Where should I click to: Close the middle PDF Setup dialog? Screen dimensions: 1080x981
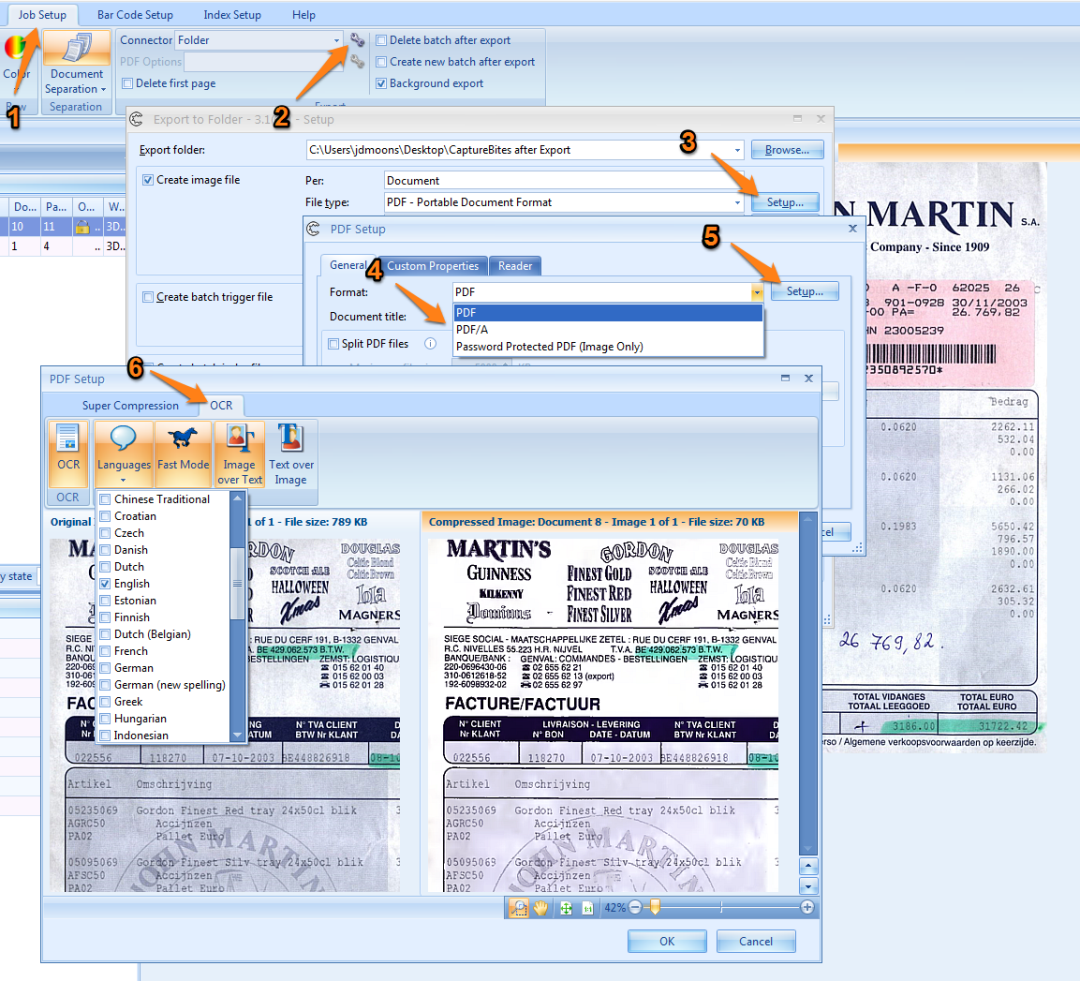(x=853, y=228)
